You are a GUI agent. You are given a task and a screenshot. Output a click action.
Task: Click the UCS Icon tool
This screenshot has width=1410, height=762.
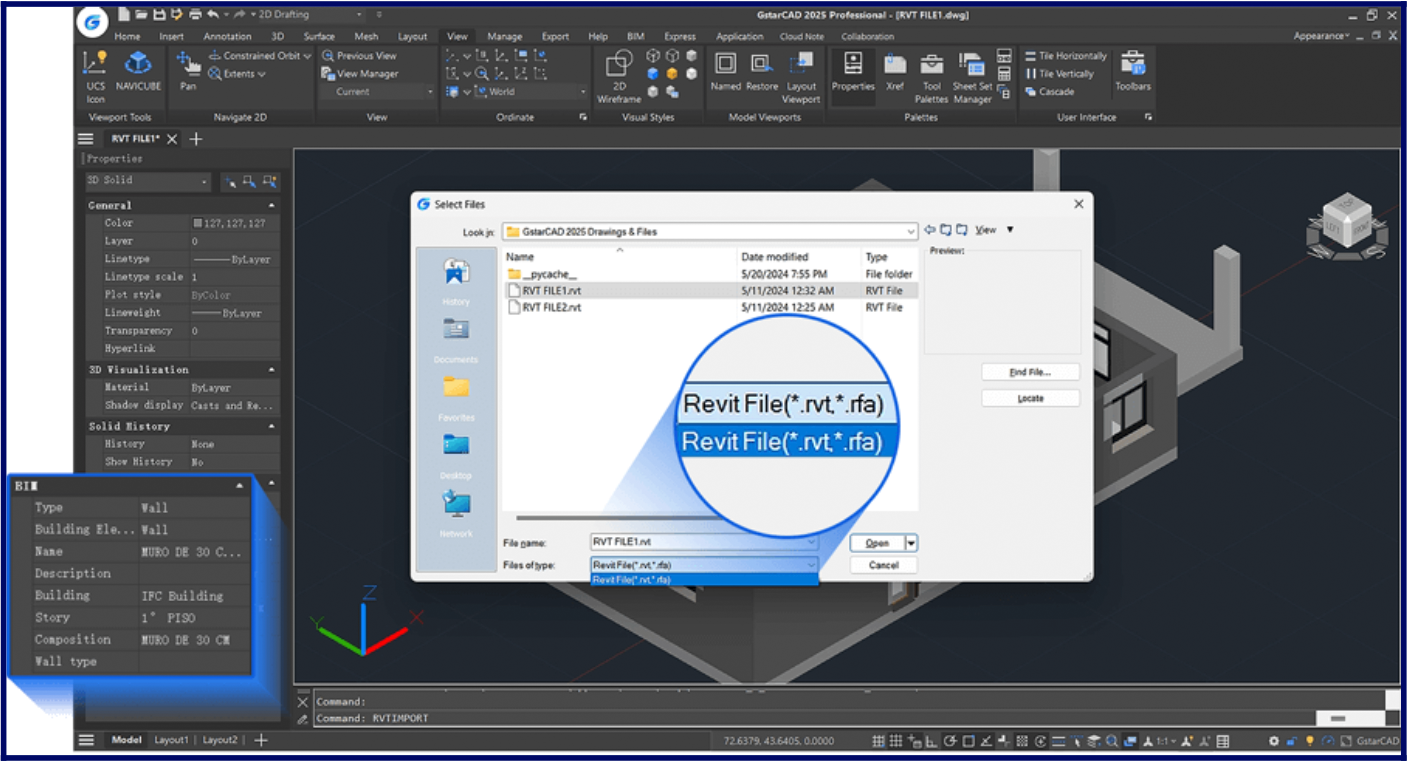[95, 75]
